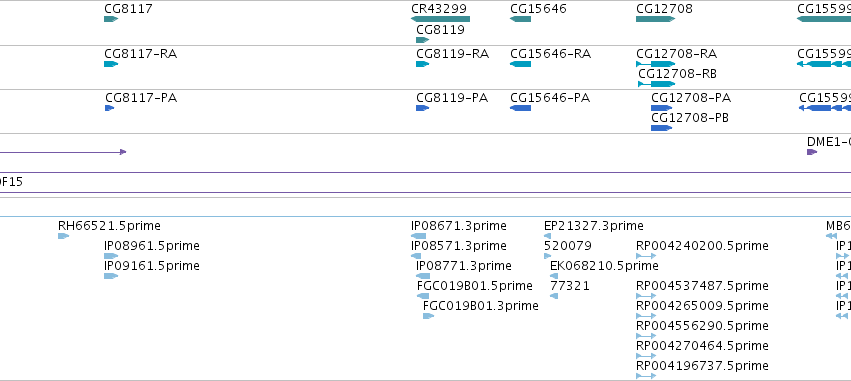Click the CG8119 gene arrow
Image resolution: width=851 pixels, height=381 pixels.
(x=422, y=40)
